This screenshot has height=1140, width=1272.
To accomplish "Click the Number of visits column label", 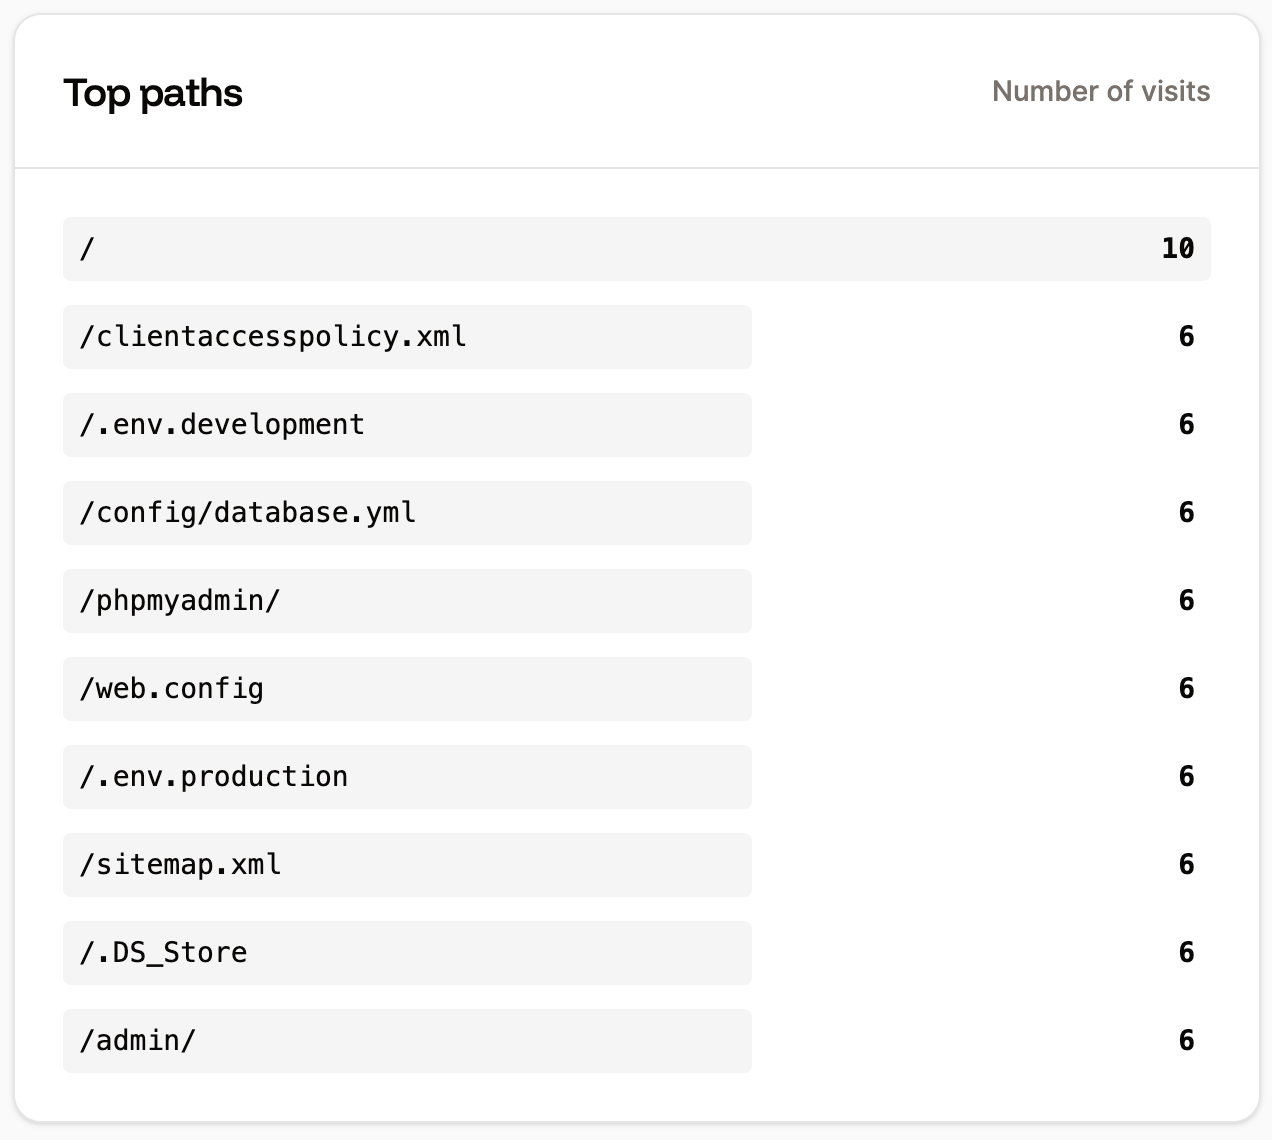I will [x=1101, y=91].
